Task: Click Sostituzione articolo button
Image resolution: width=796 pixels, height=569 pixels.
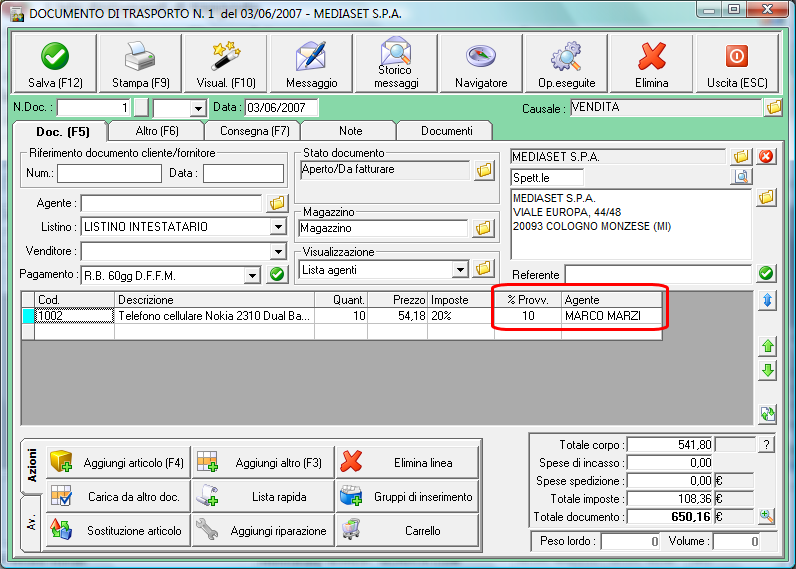Action: (x=118, y=530)
